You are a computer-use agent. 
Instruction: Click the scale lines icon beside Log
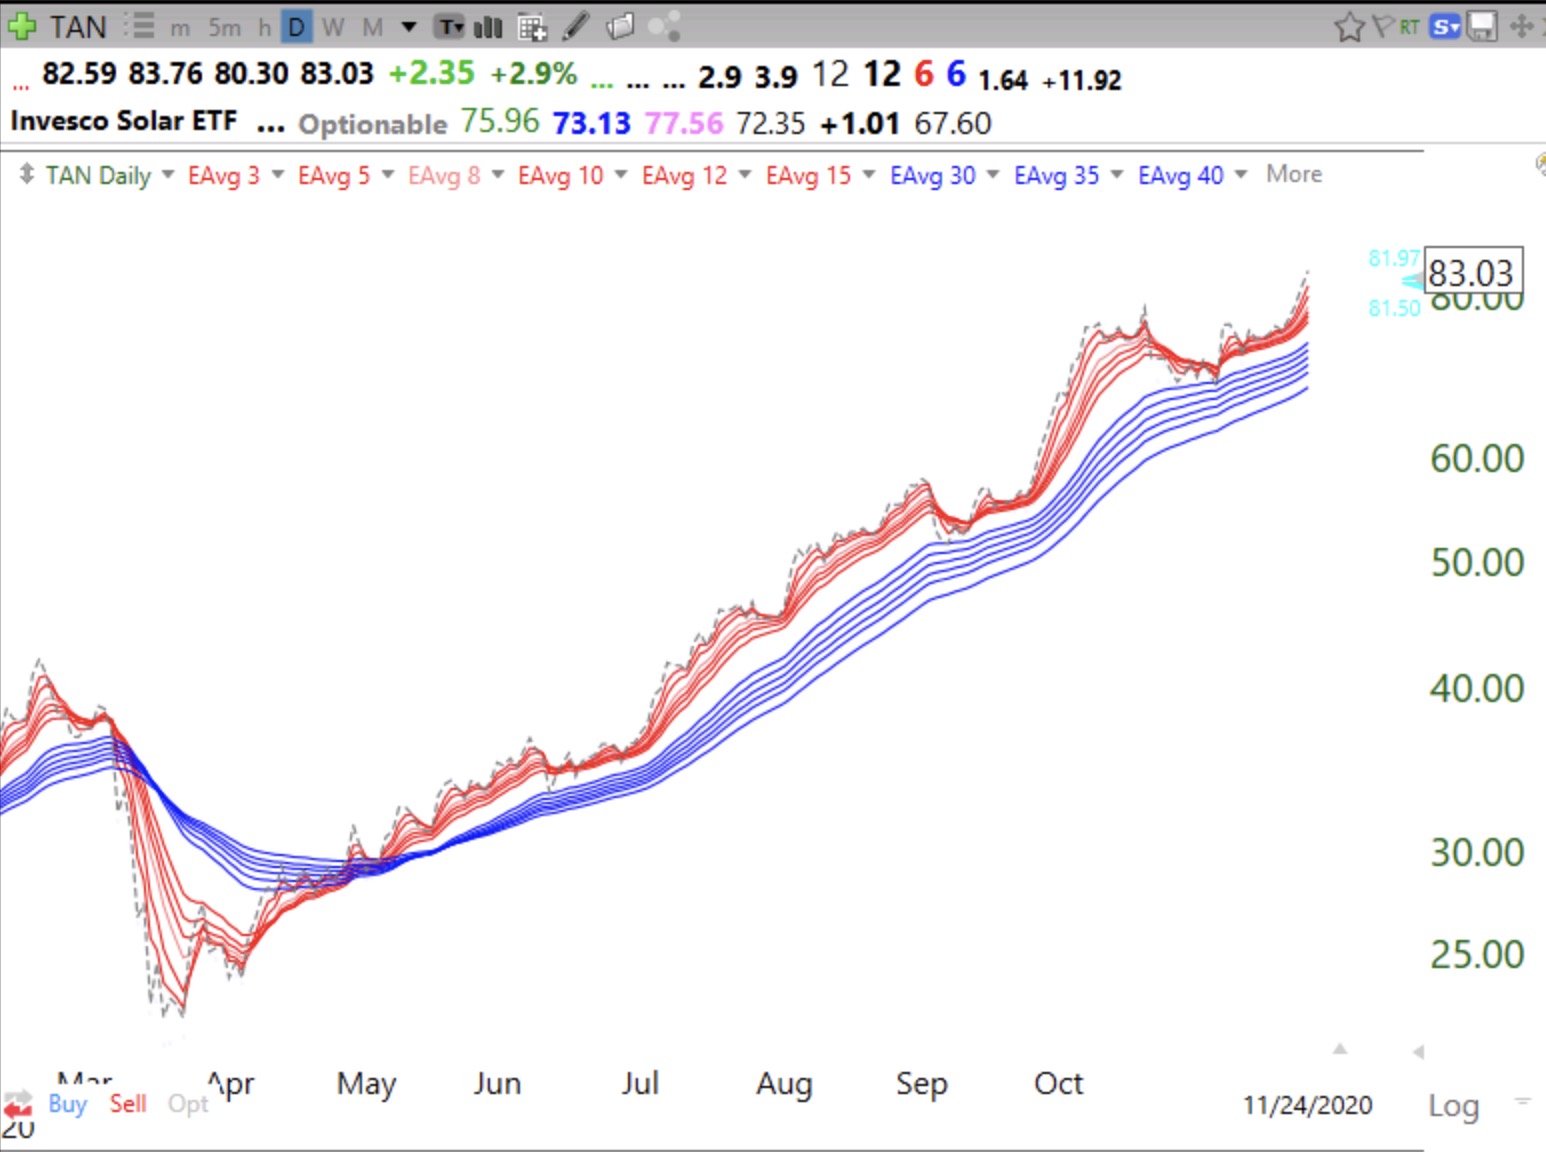1523,1101
